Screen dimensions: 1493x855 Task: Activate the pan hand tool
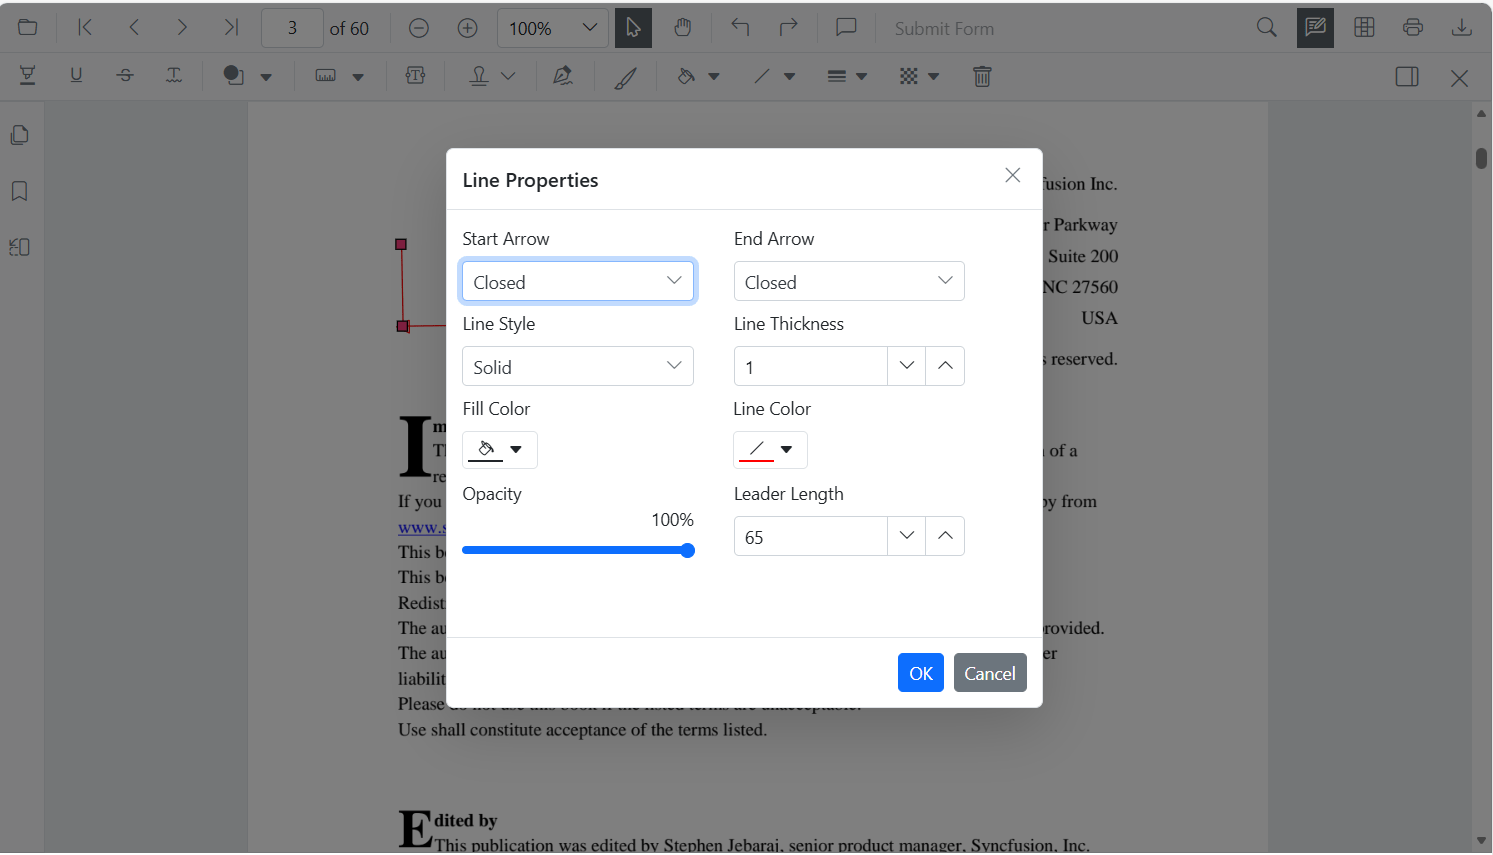pyautogui.click(x=684, y=28)
